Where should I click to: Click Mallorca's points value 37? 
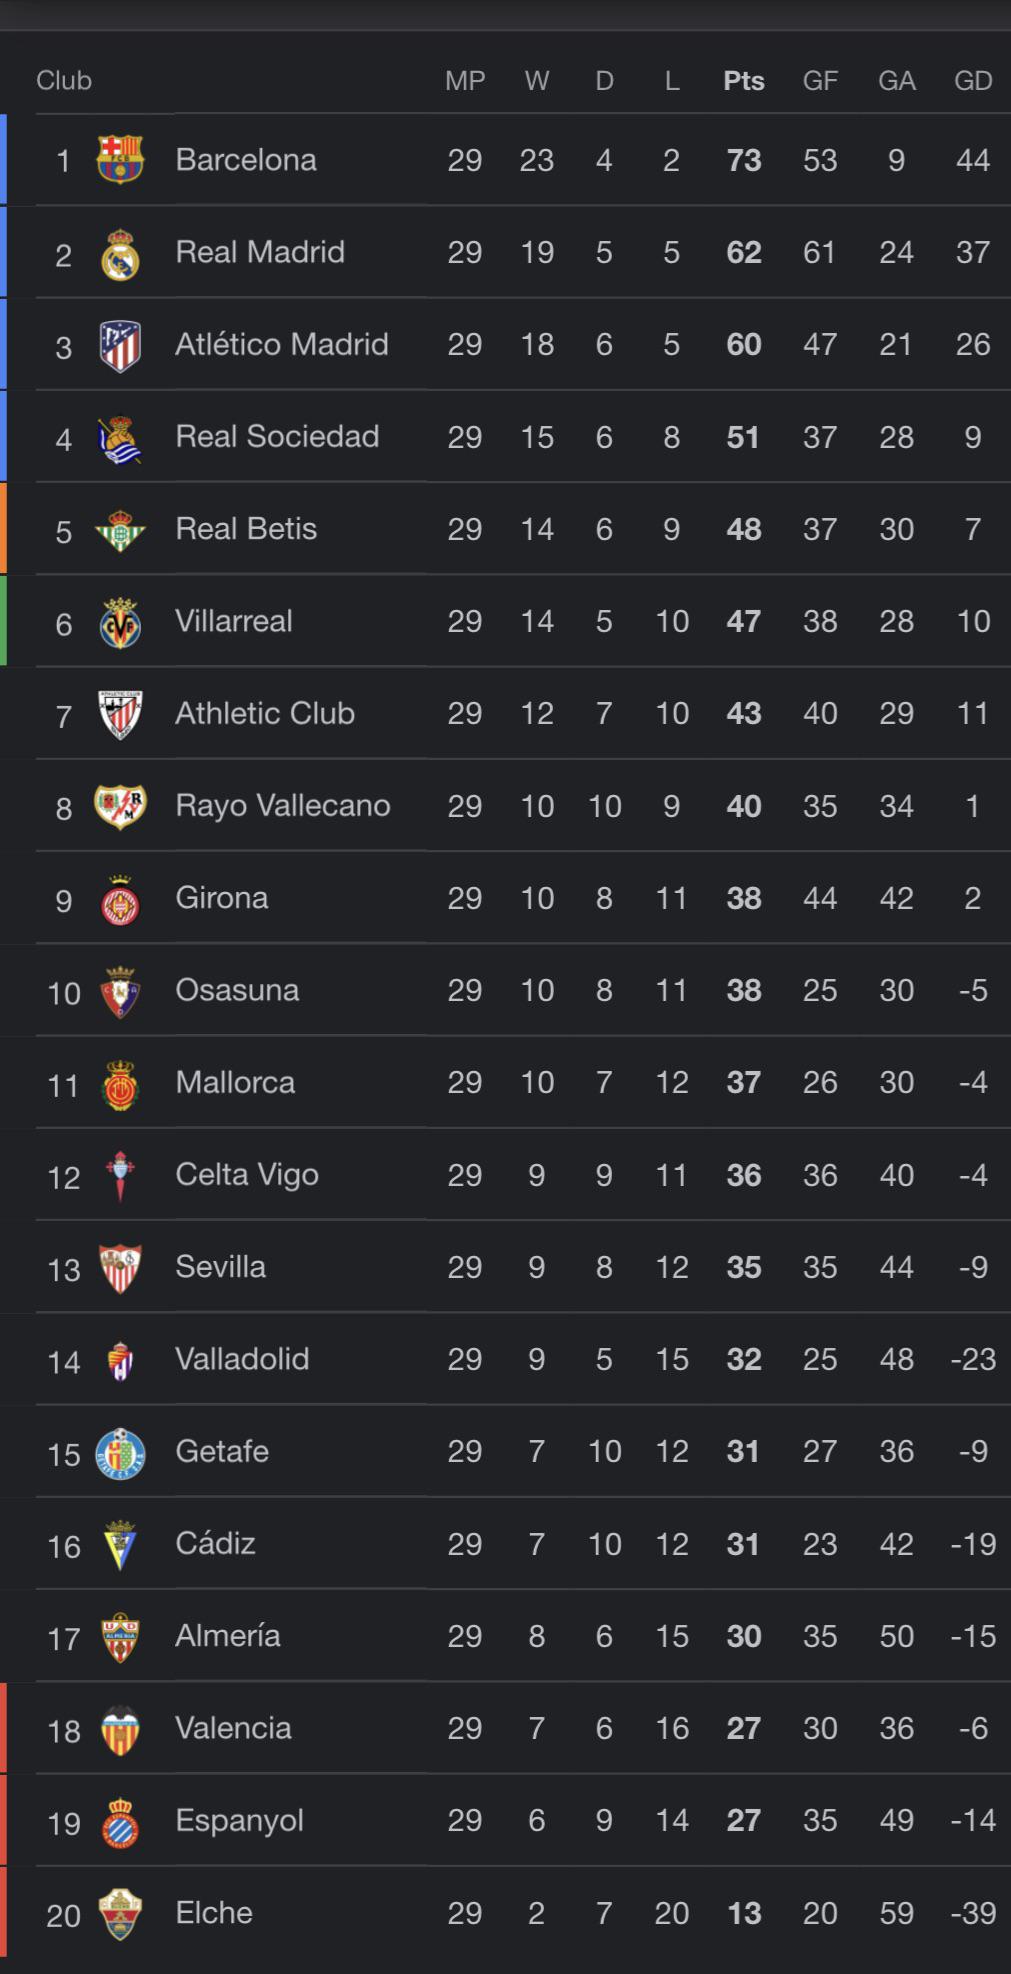pyautogui.click(x=743, y=1083)
